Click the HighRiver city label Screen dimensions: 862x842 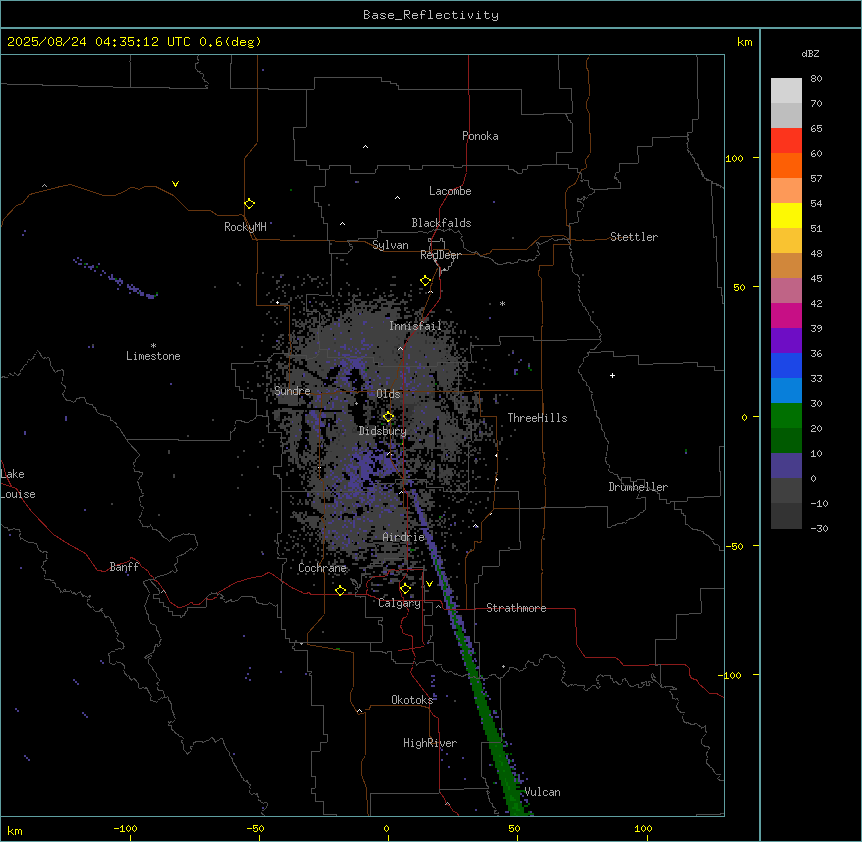tap(430, 743)
